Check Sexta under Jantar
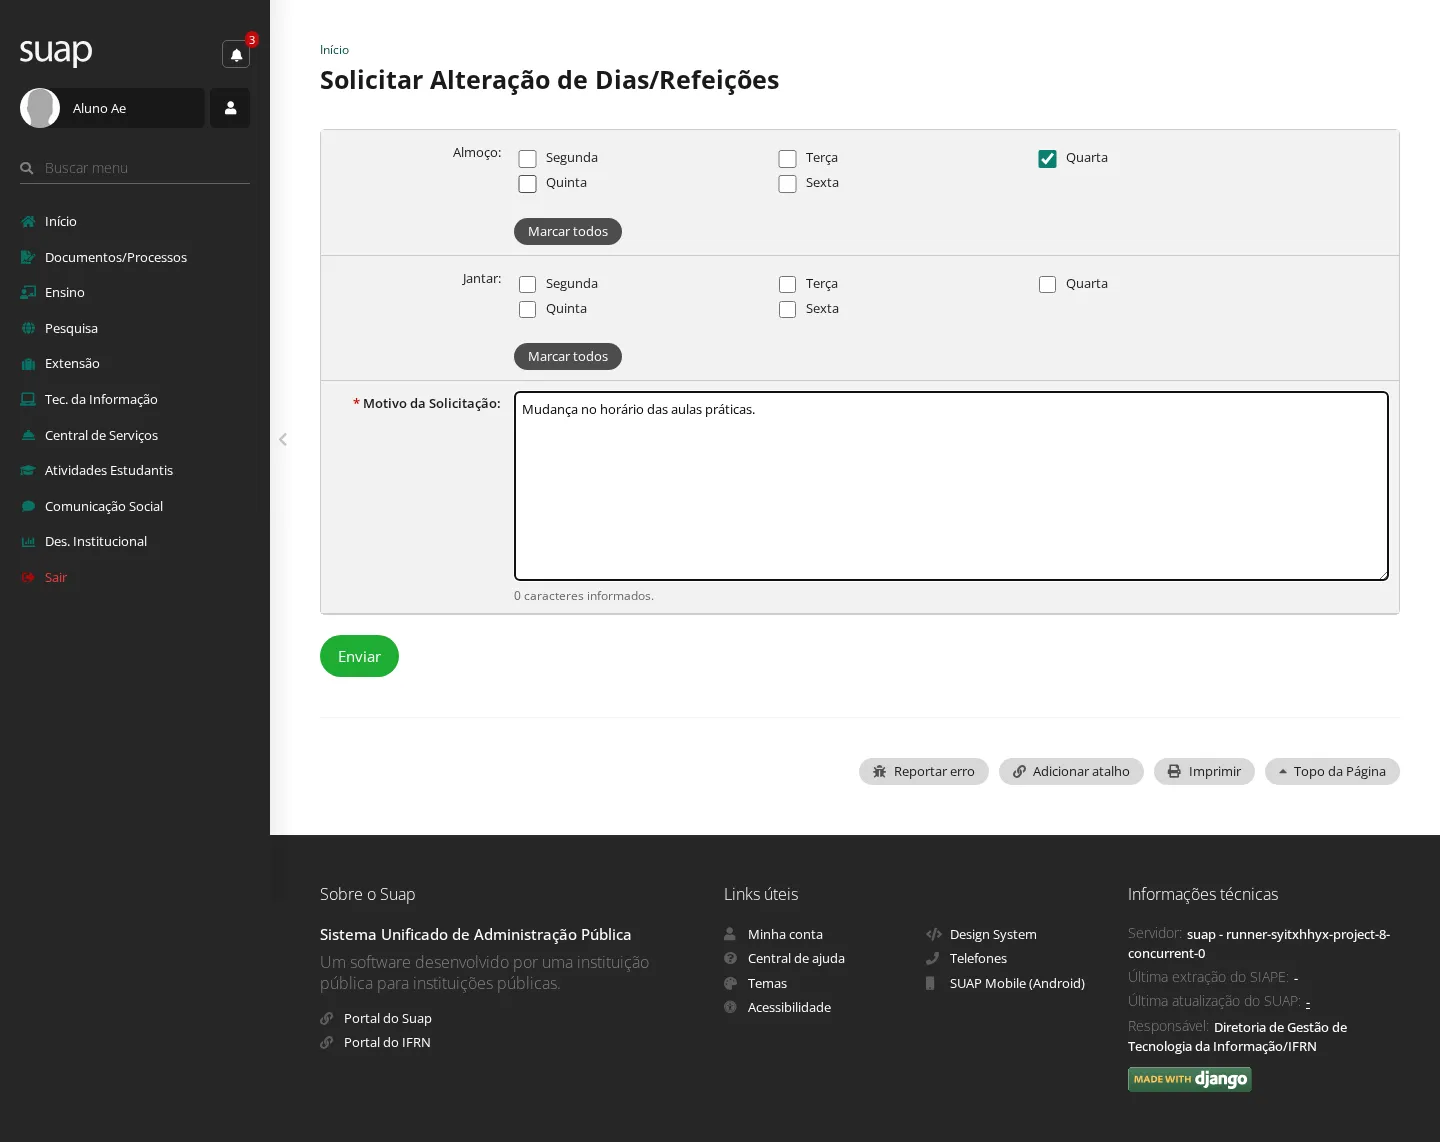Screen dimensions: 1440x1142 788,309
